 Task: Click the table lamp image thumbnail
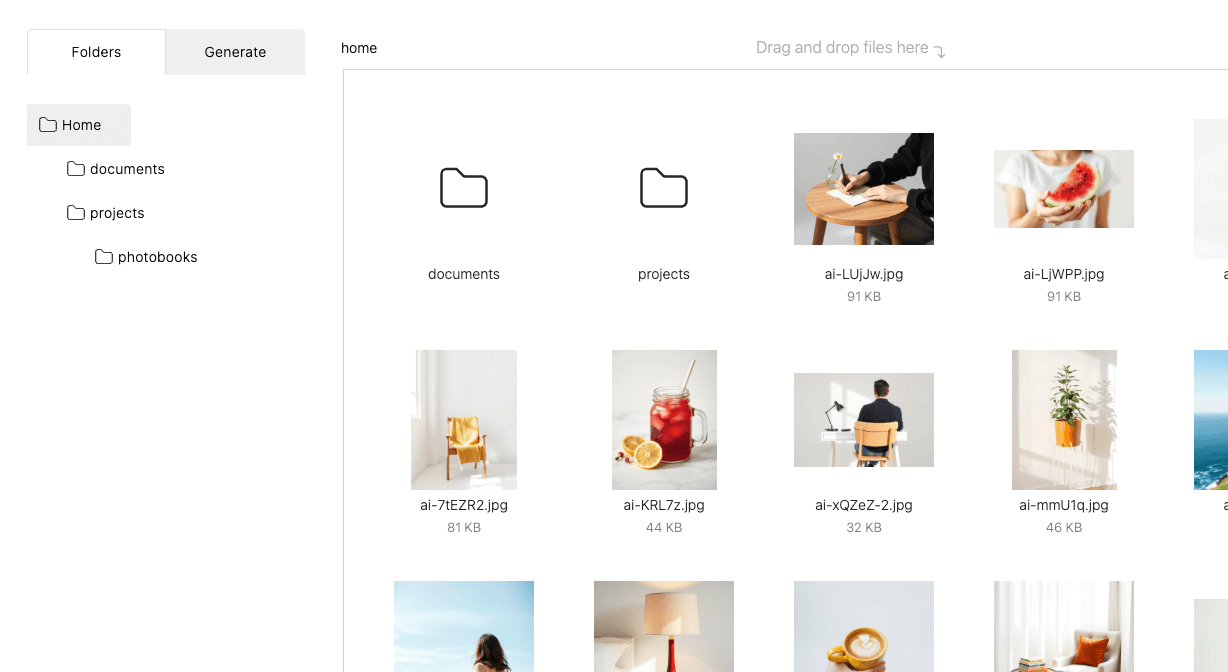(664, 626)
